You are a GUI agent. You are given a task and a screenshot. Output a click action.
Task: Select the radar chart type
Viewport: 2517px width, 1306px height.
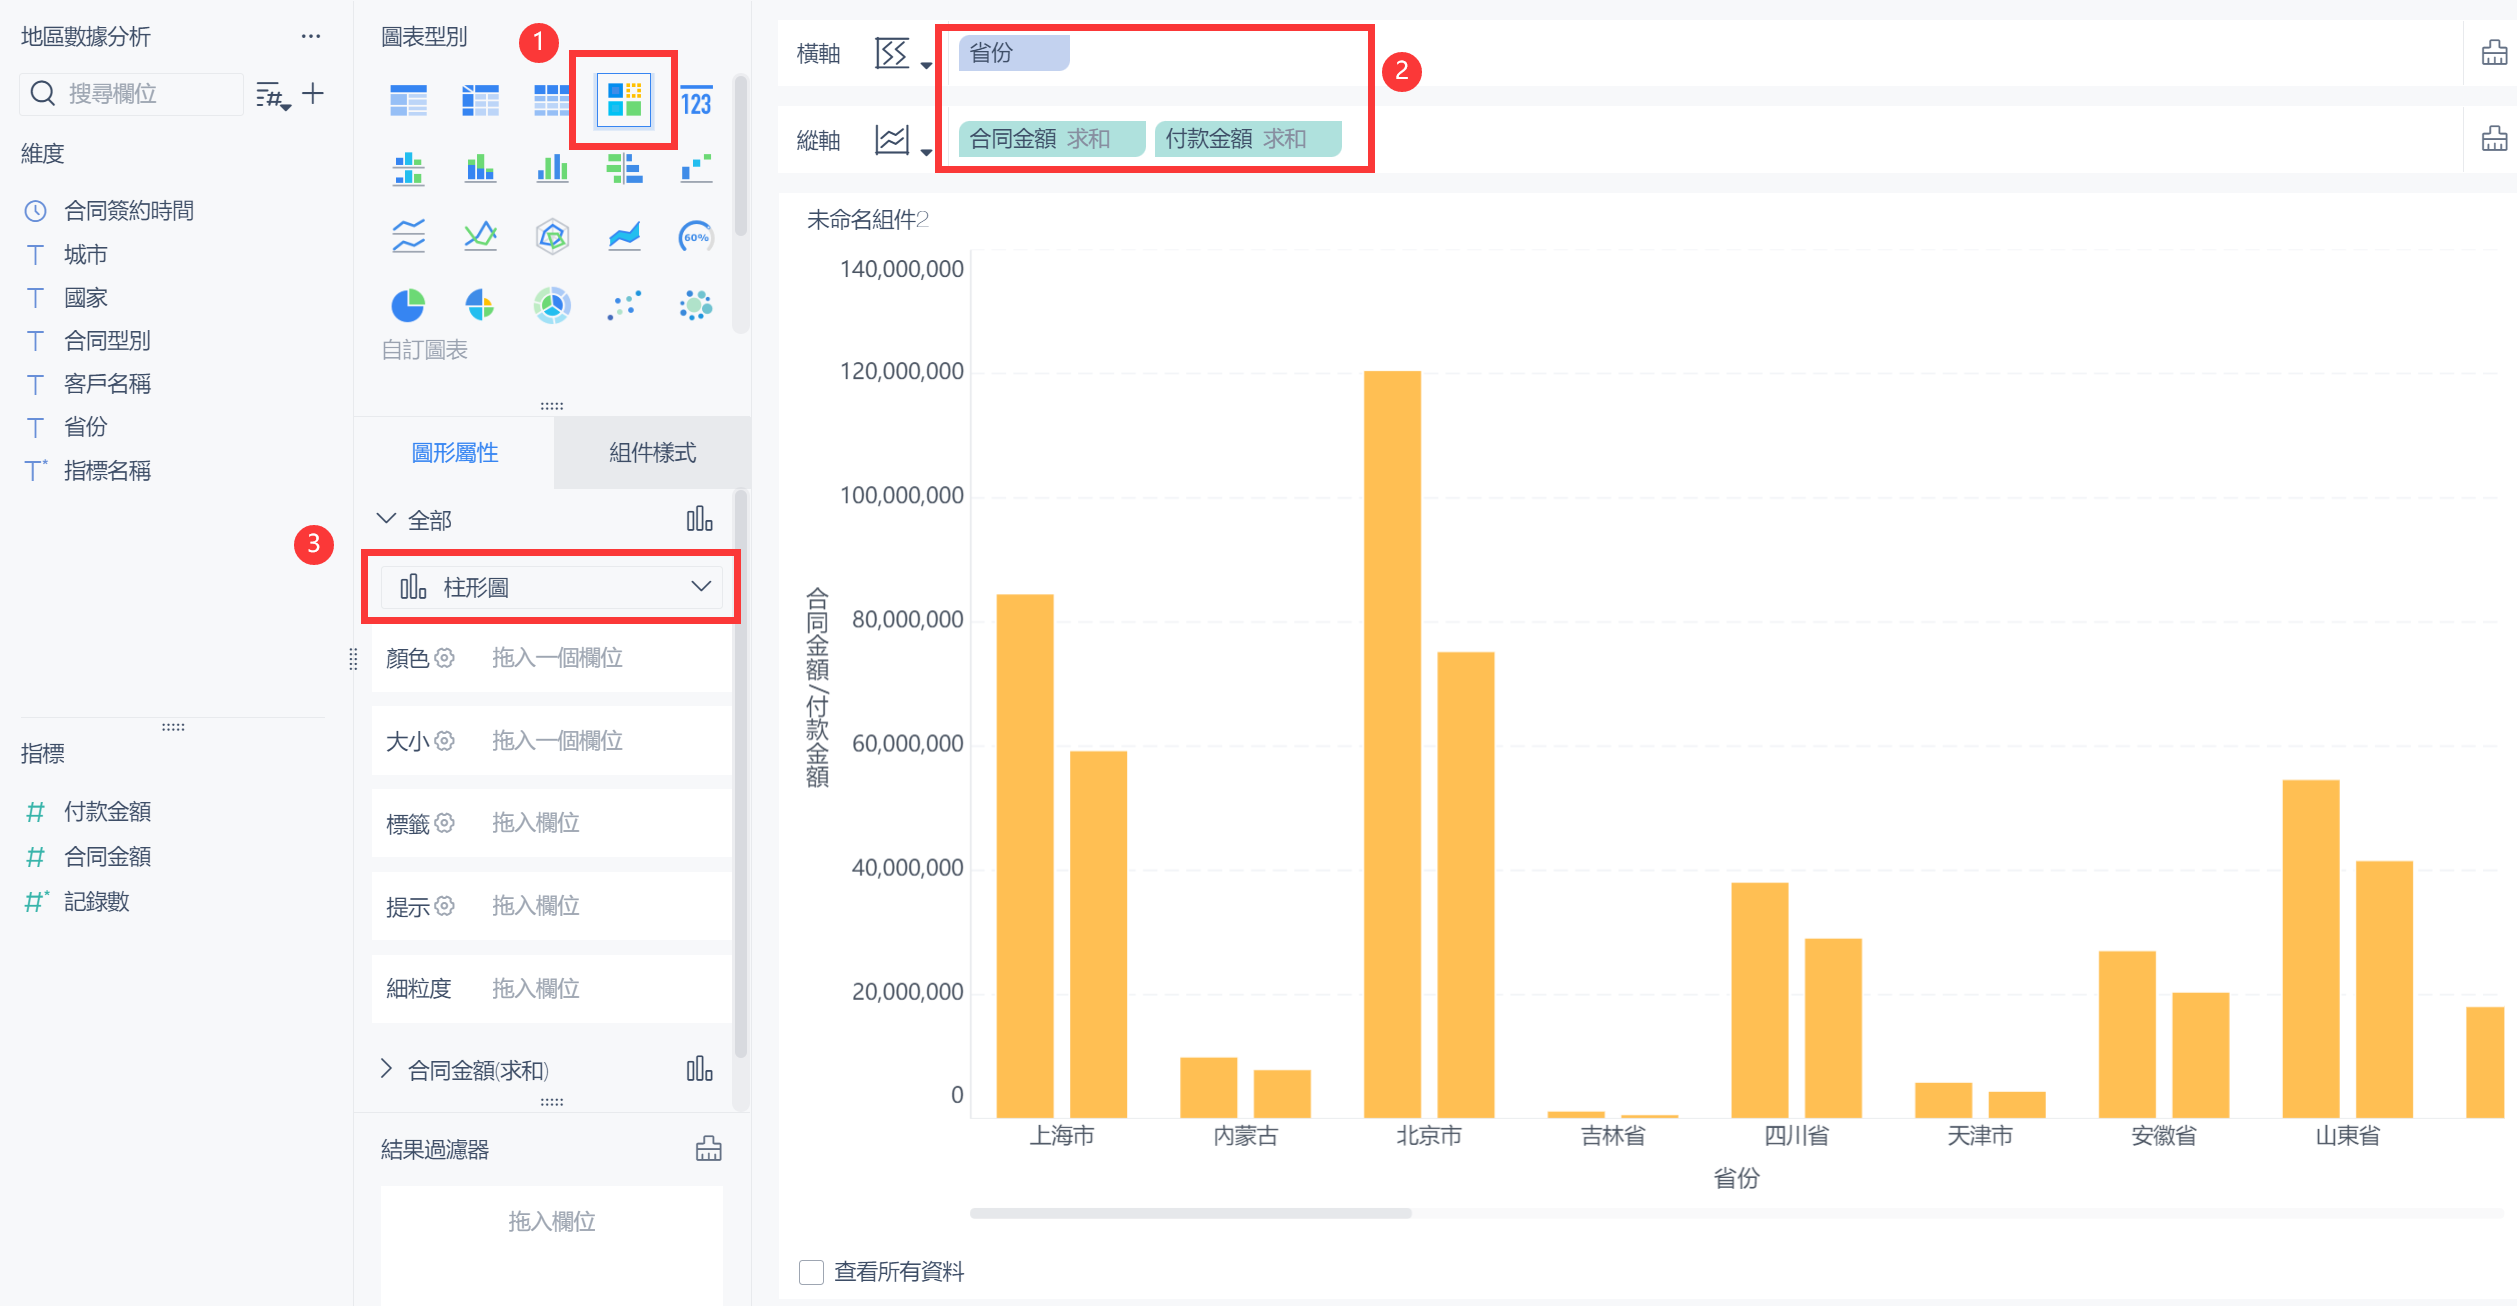551,237
